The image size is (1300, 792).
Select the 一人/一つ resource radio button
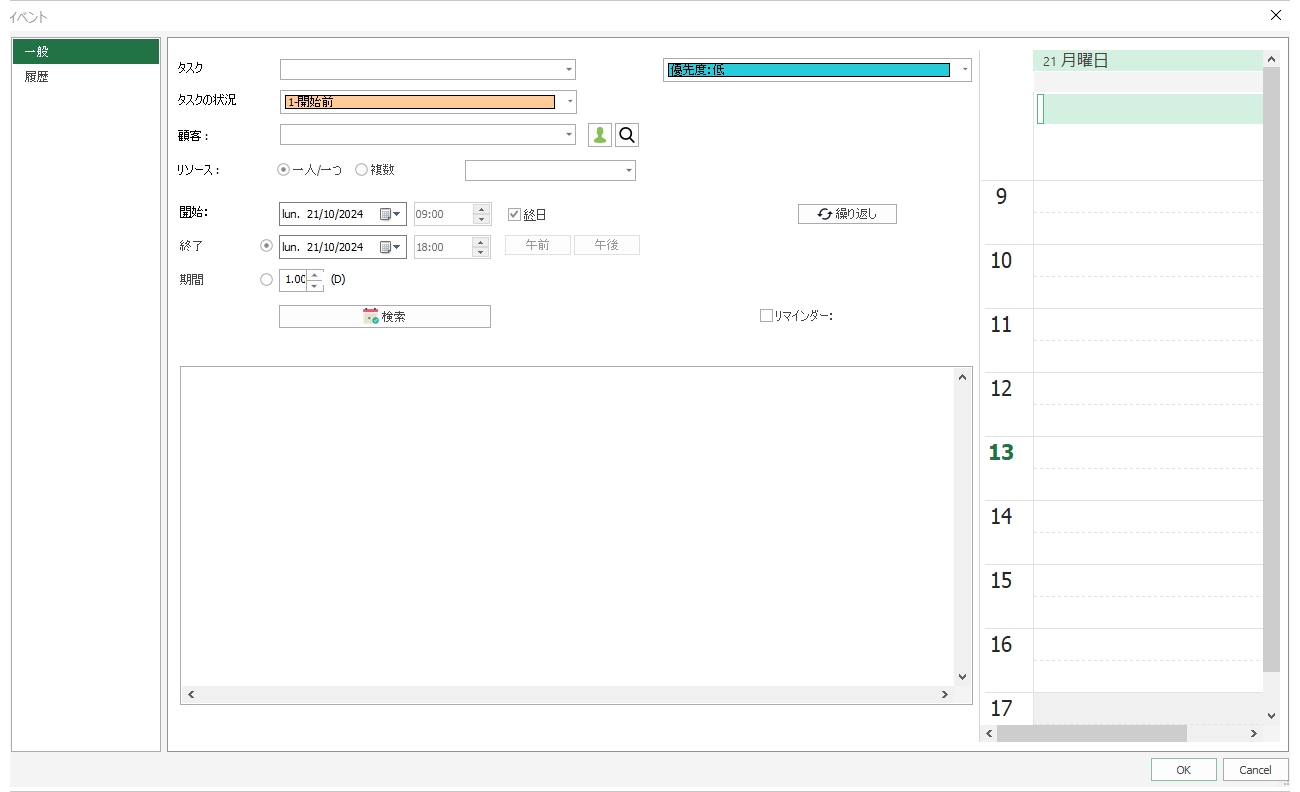point(283,170)
